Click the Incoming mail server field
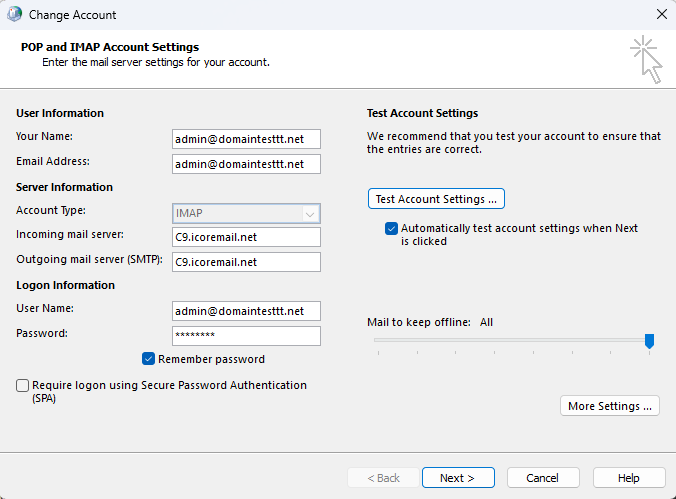676x499 pixels. point(246,237)
